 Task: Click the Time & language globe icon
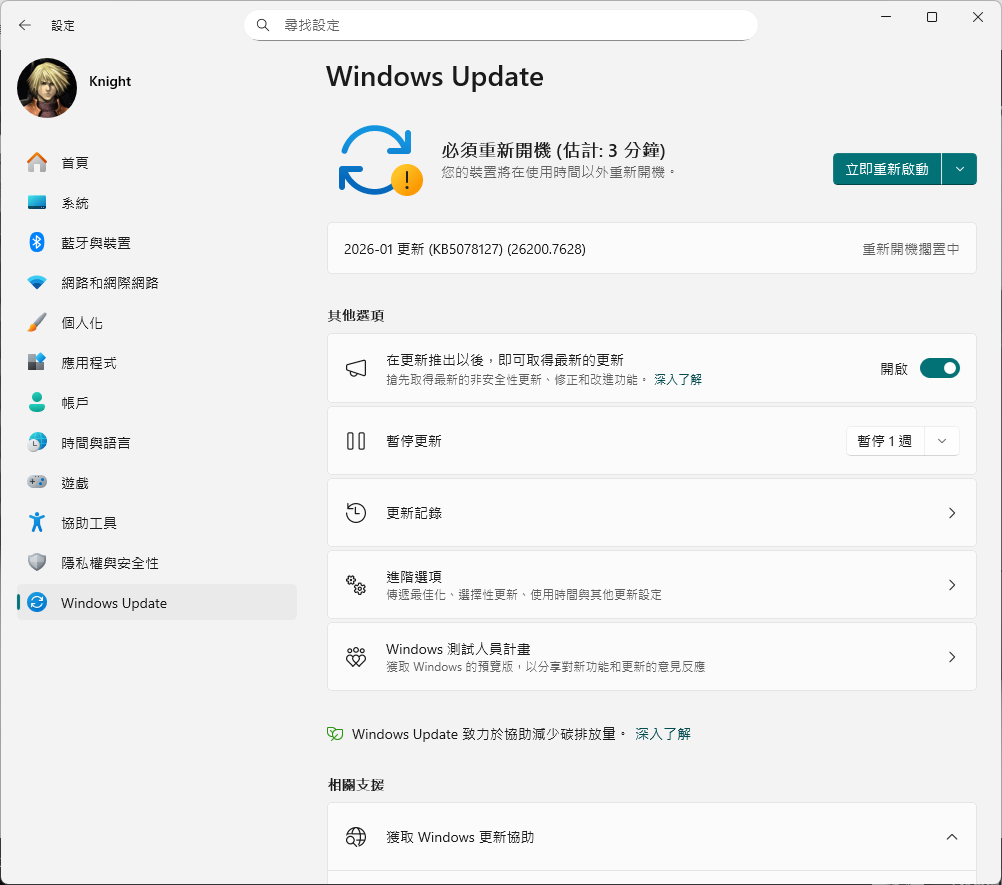37,442
